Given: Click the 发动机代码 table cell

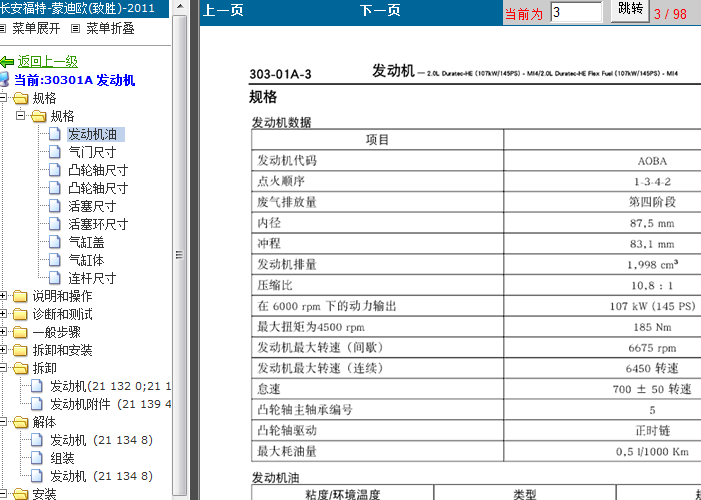Looking at the screenshot, I should coord(377,160).
